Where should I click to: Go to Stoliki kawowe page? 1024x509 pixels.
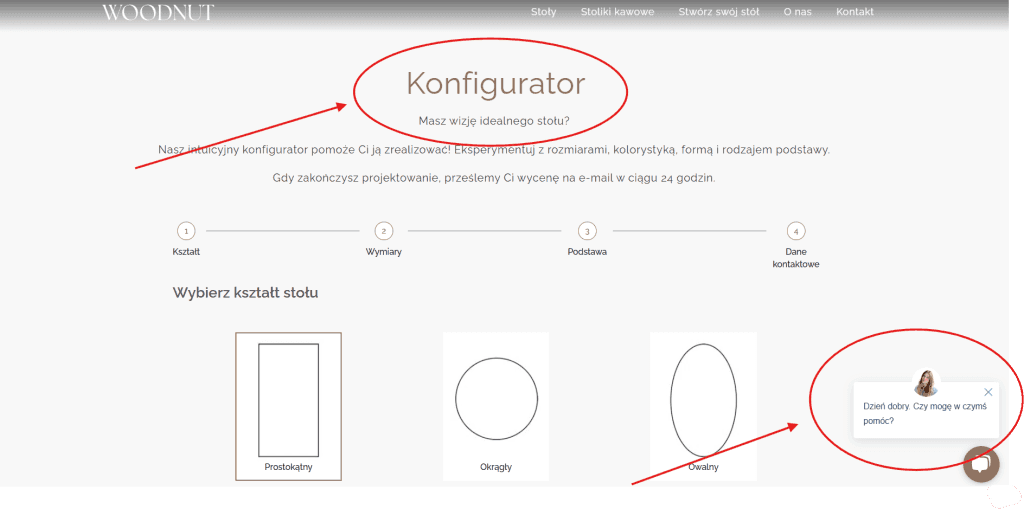(x=617, y=12)
